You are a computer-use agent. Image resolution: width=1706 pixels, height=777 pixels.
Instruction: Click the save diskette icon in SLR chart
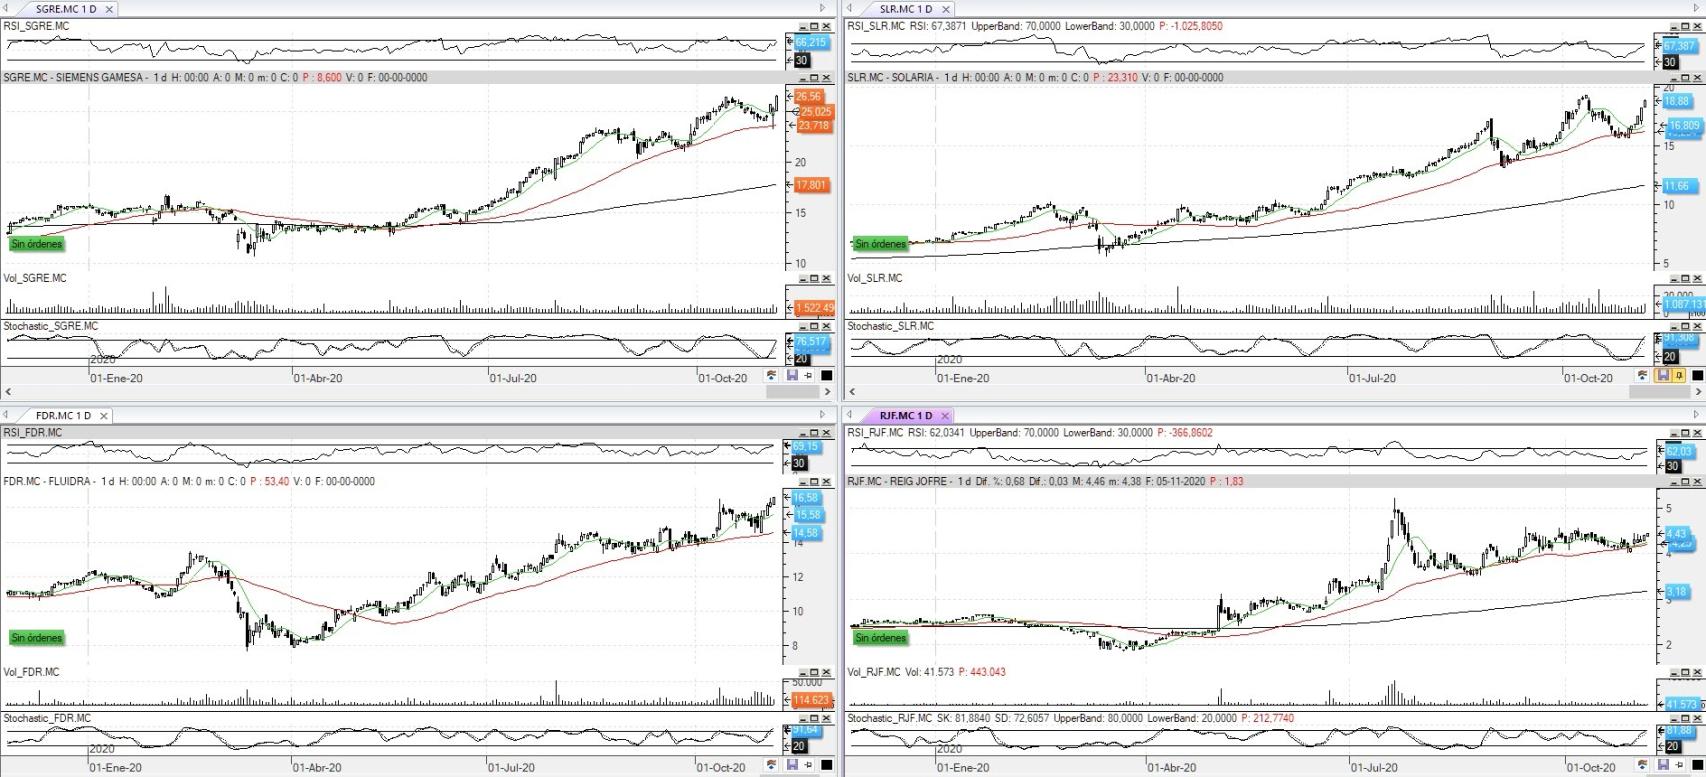click(1662, 376)
